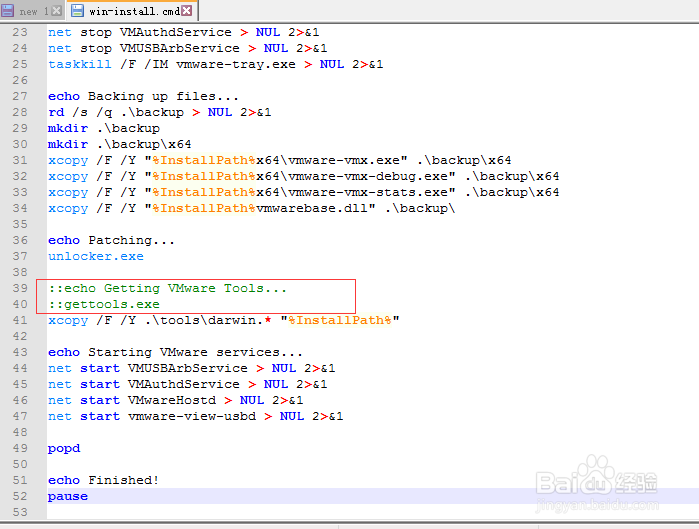The width and height of the screenshot is (699, 529).
Task: Click '.\tools\darwin.*' on line 41
Action: coord(208,320)
